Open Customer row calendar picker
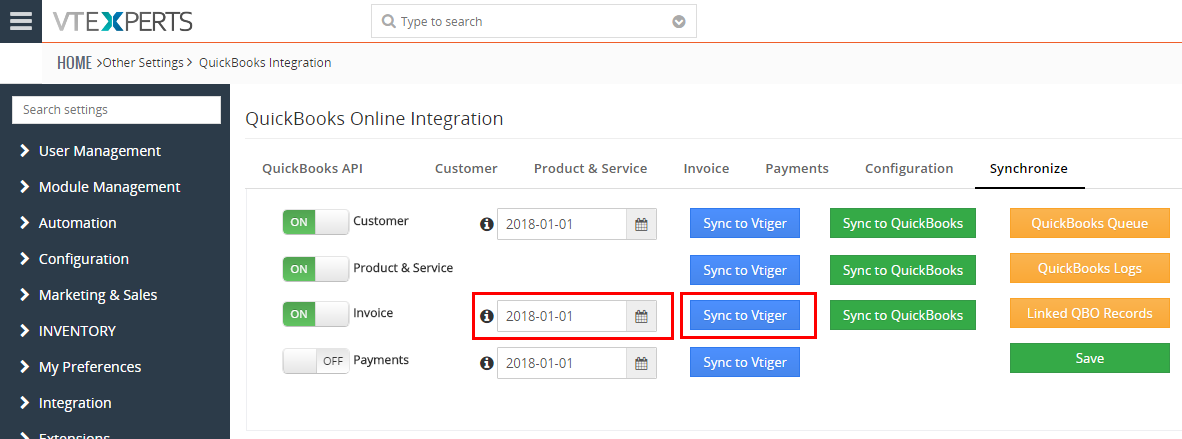 coord(642,224)
